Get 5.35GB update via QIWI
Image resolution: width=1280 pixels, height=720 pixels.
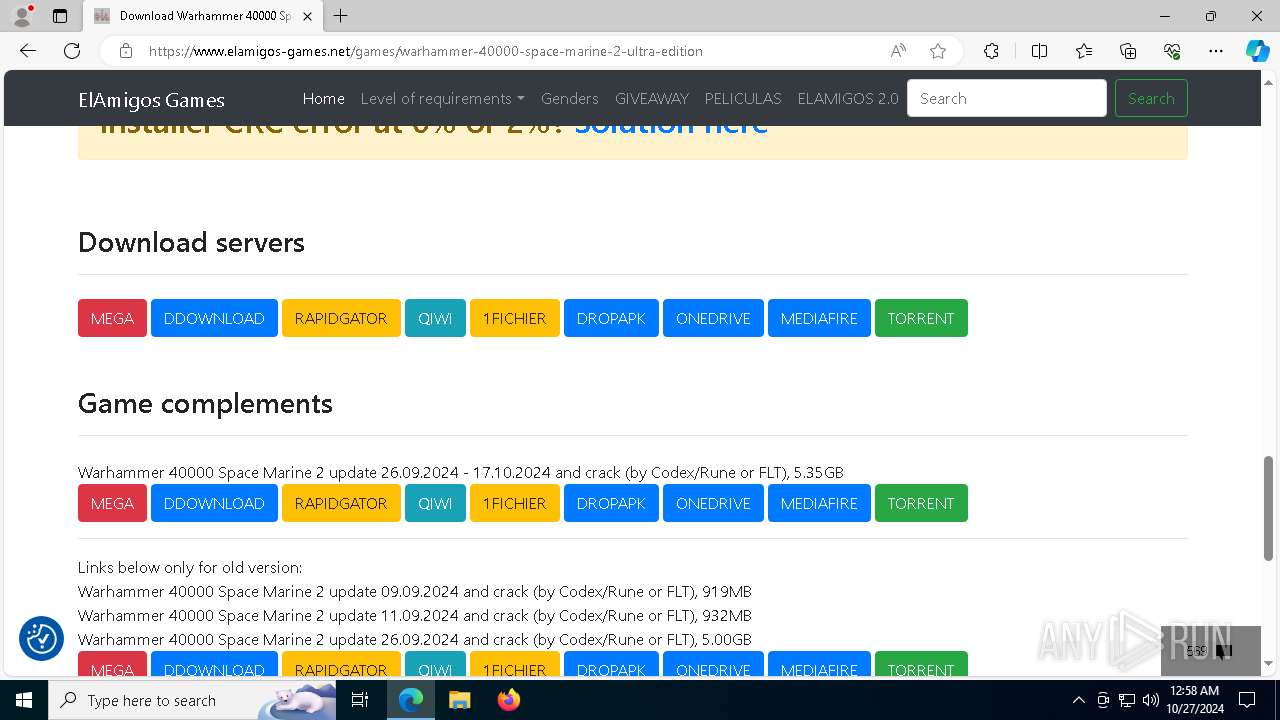point(435,503)
